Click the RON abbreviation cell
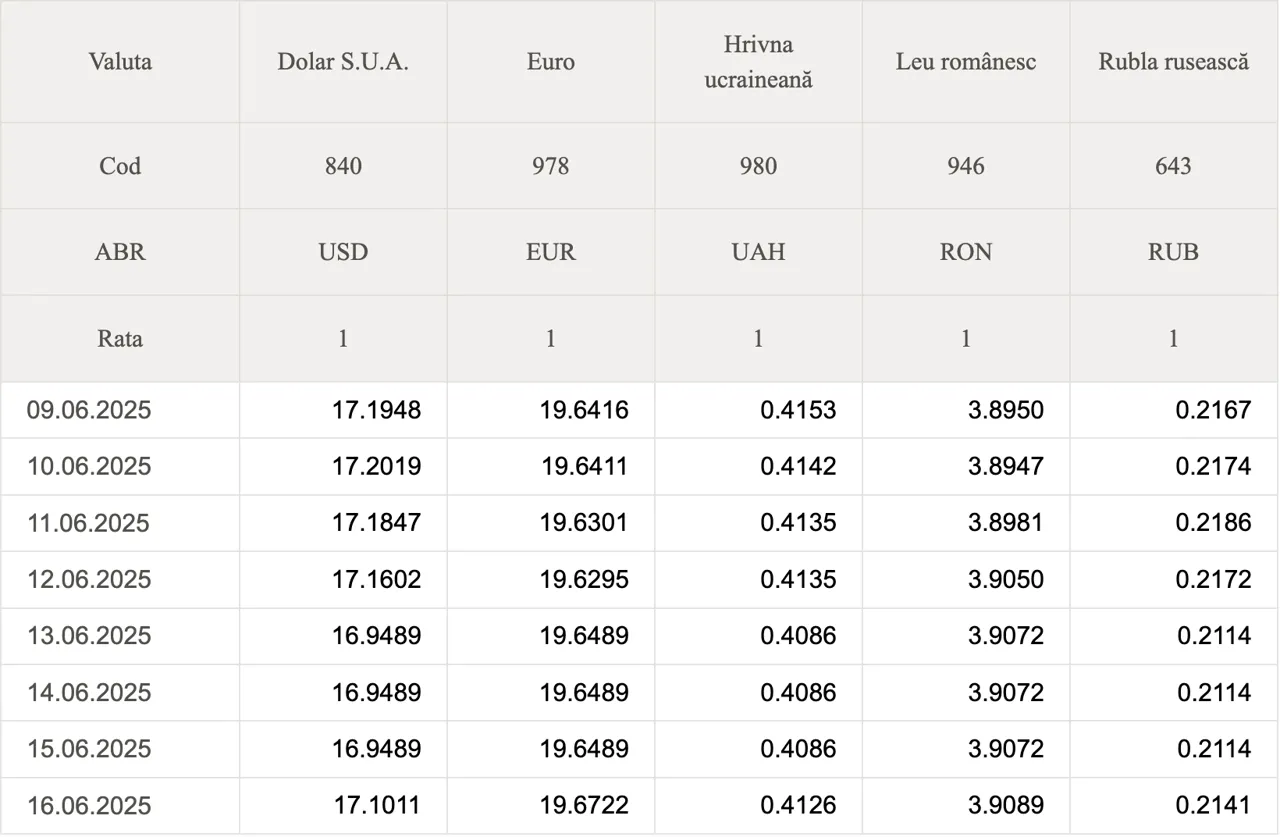The width and height of the screenshot is (1280, 837). click(x=966, y=252)
